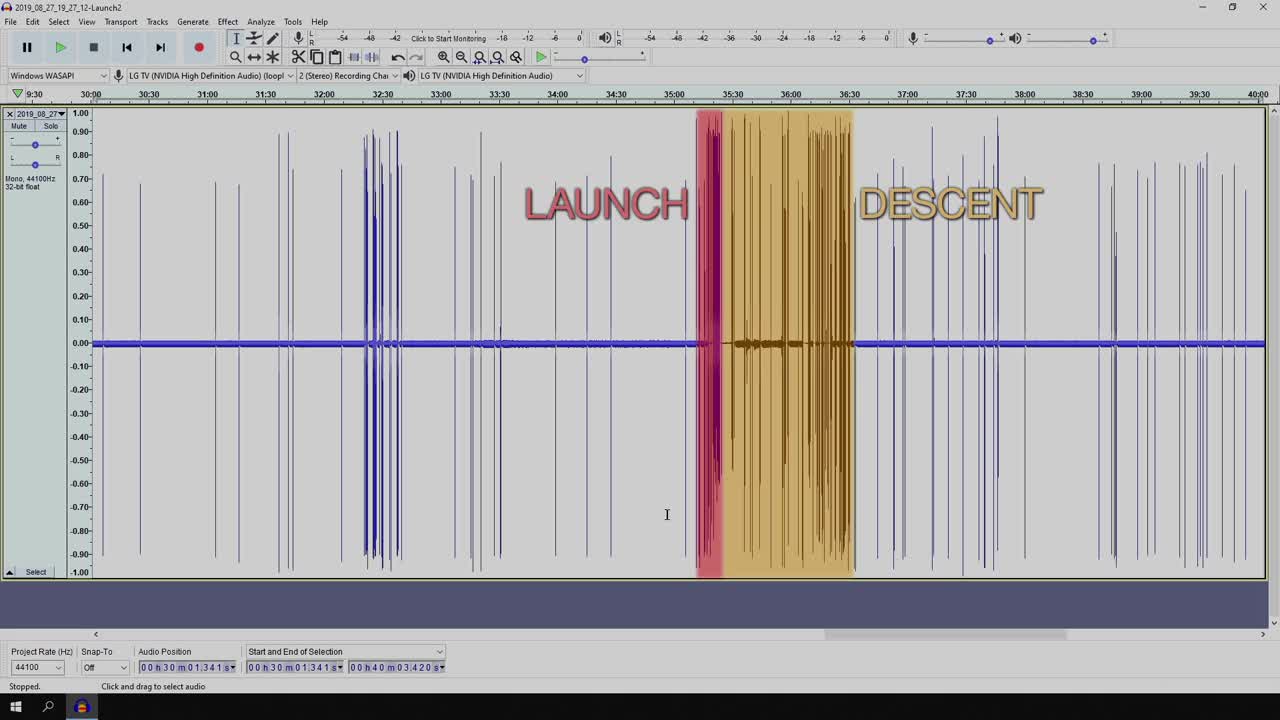Open the Analyze menu
Screen dimensions: 1280x720
click(261, 21)
